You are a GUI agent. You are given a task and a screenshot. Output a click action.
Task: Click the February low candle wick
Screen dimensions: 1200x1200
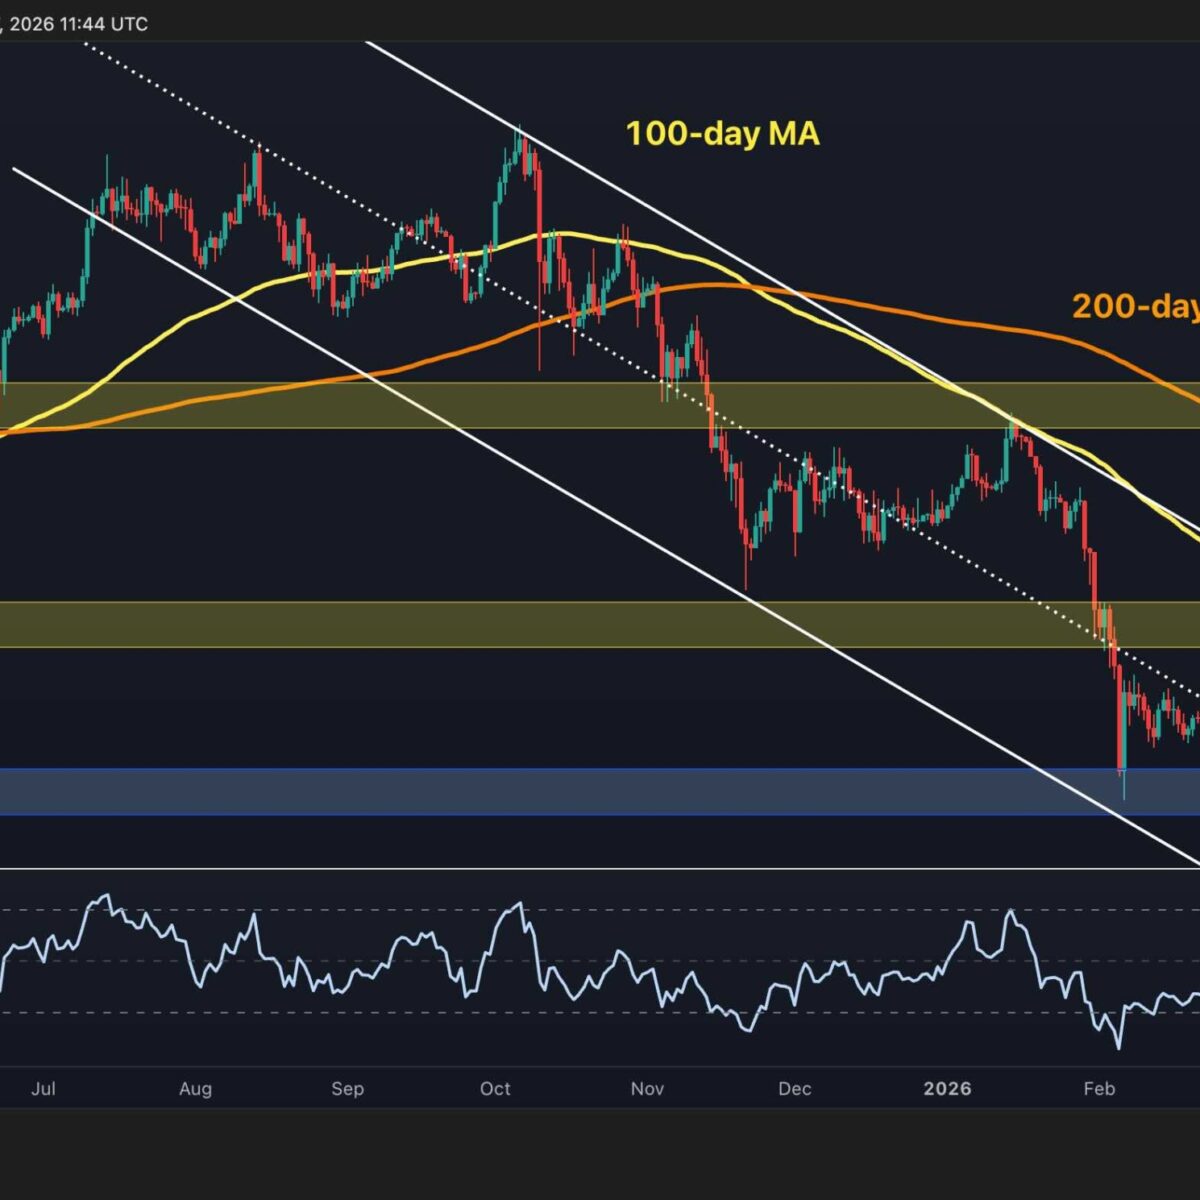click(x=1124, y=785)
